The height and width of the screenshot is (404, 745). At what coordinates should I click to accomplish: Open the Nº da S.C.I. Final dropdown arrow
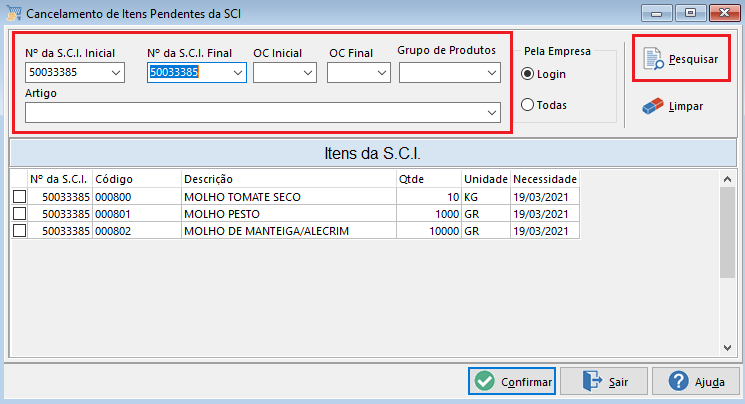click(x=238, y=73)
